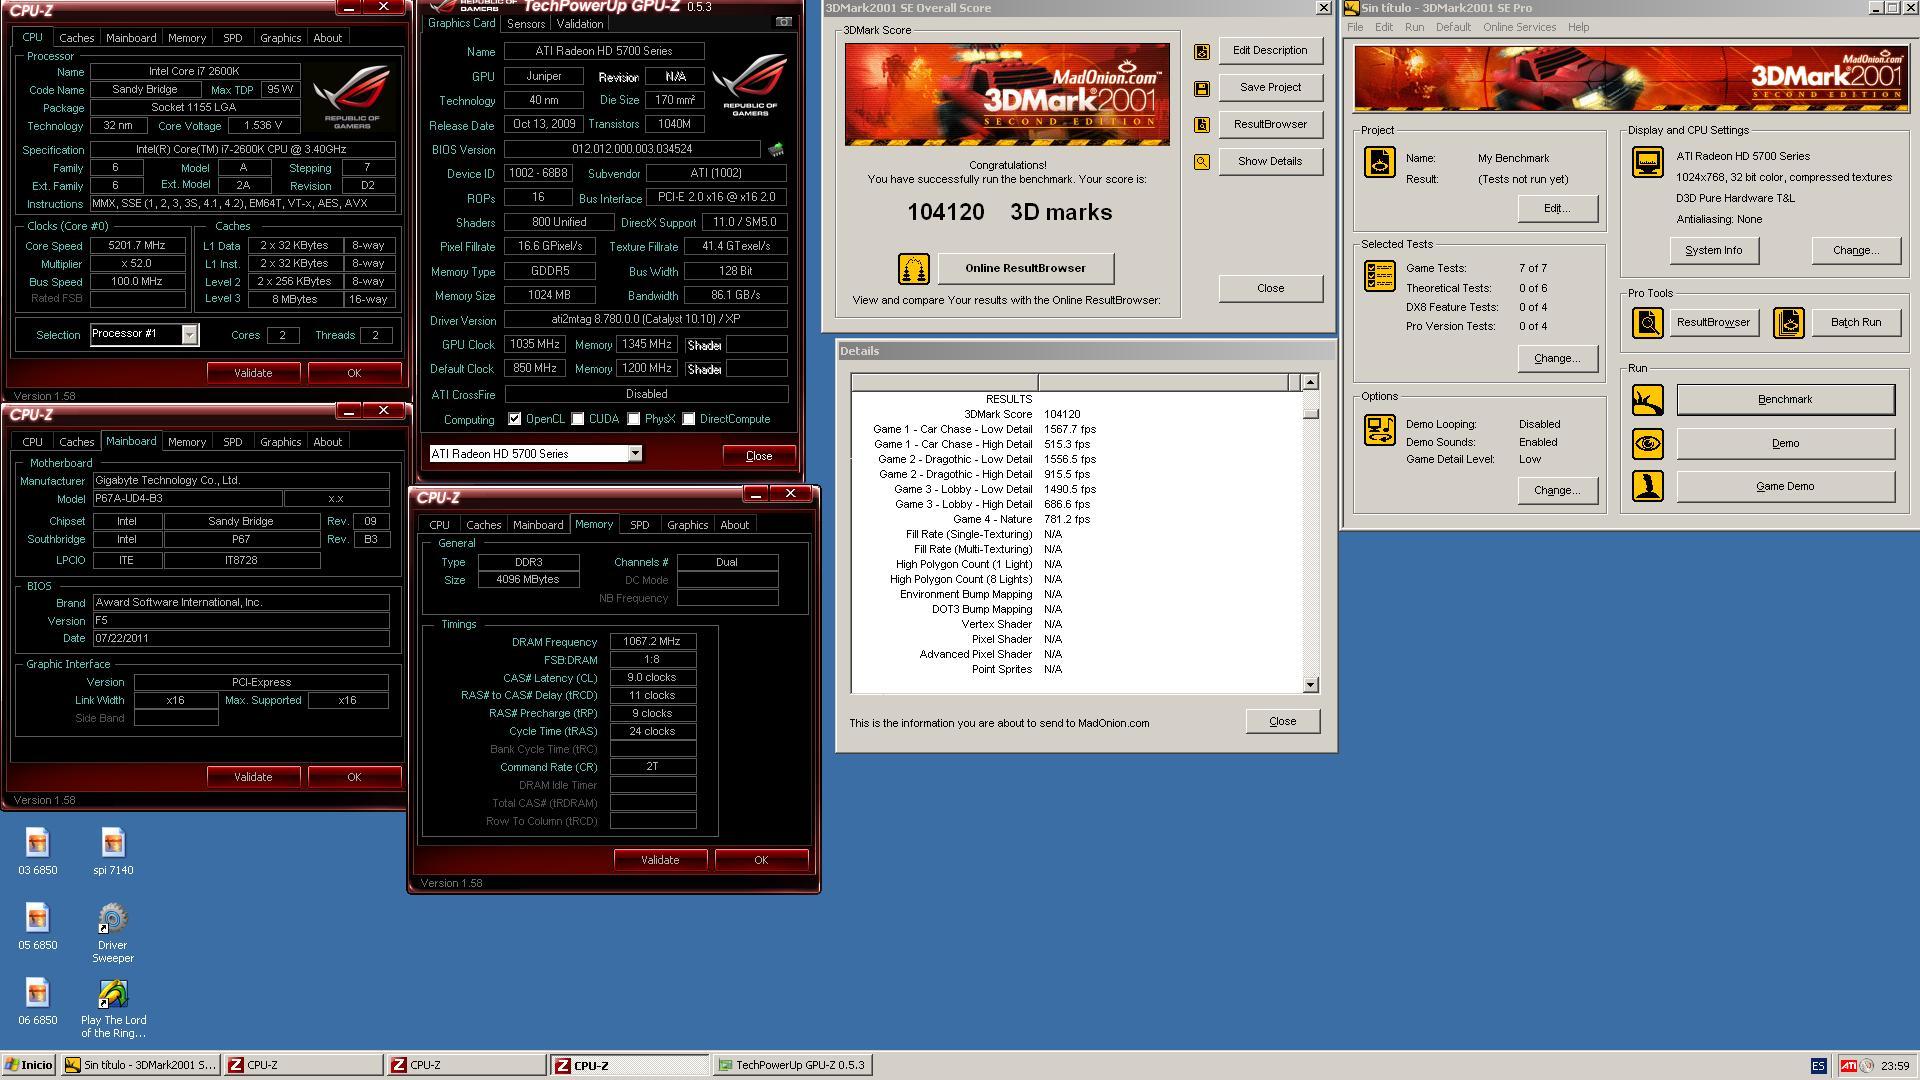The height and width of the screenshot is (1080, 1920).
Task: Click the Game Demo button
Action: [x=1785, y=486]
